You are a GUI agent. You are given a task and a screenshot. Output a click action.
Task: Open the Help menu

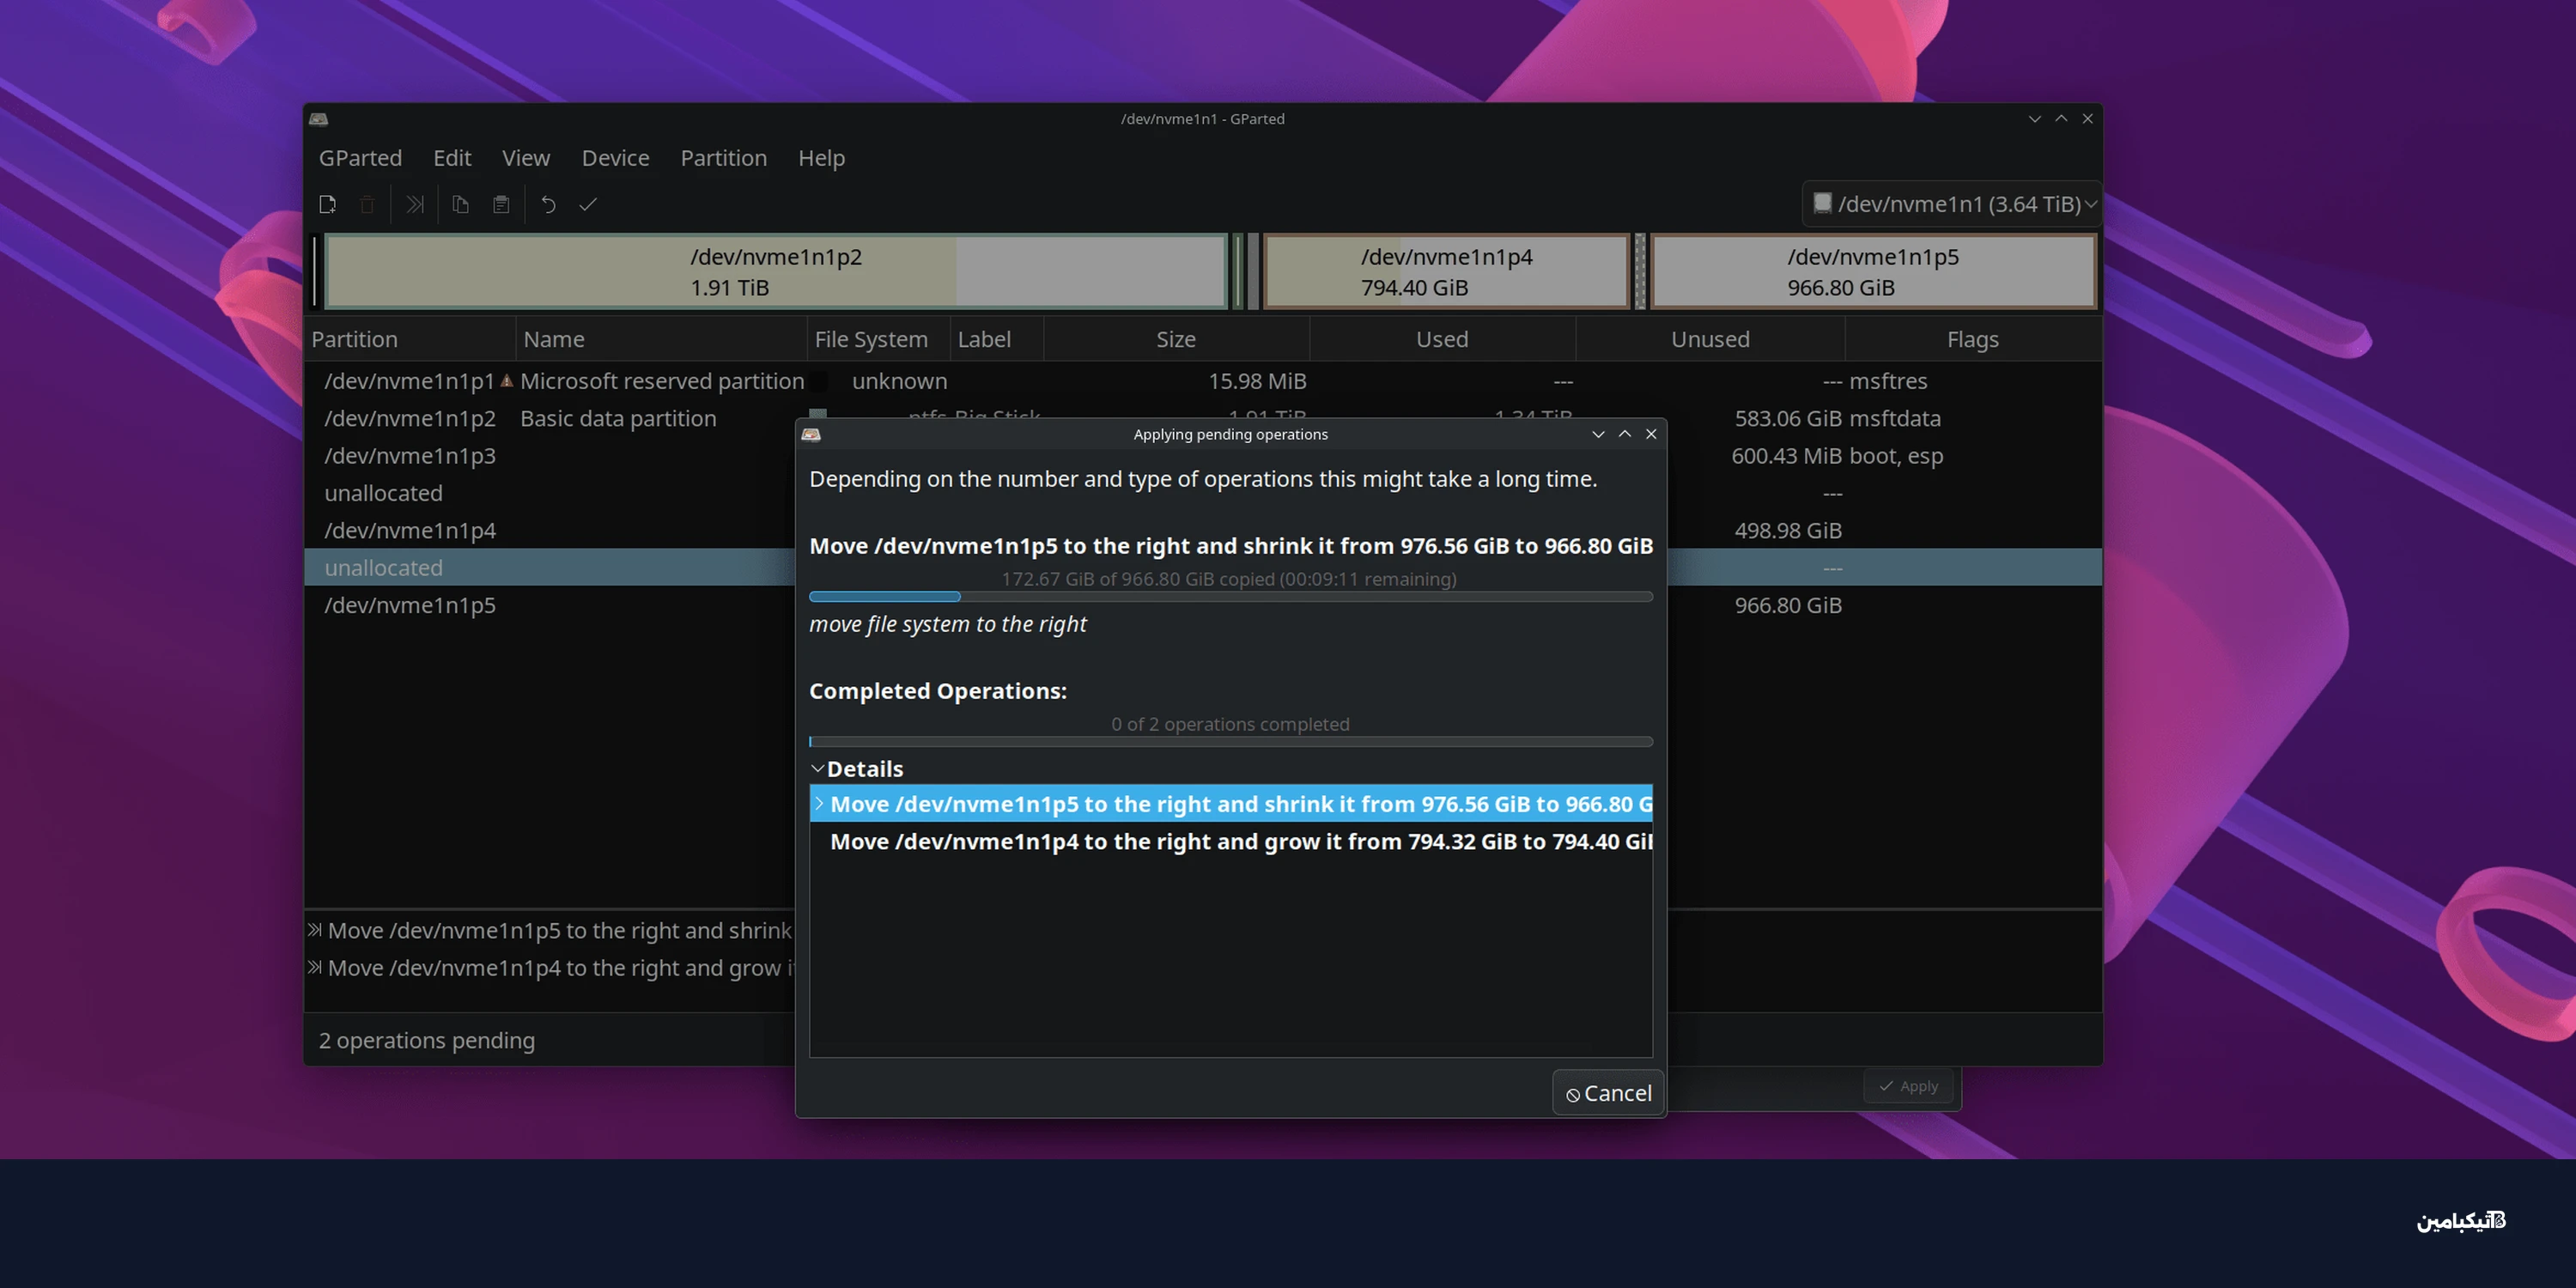click(x=821, y=158)
